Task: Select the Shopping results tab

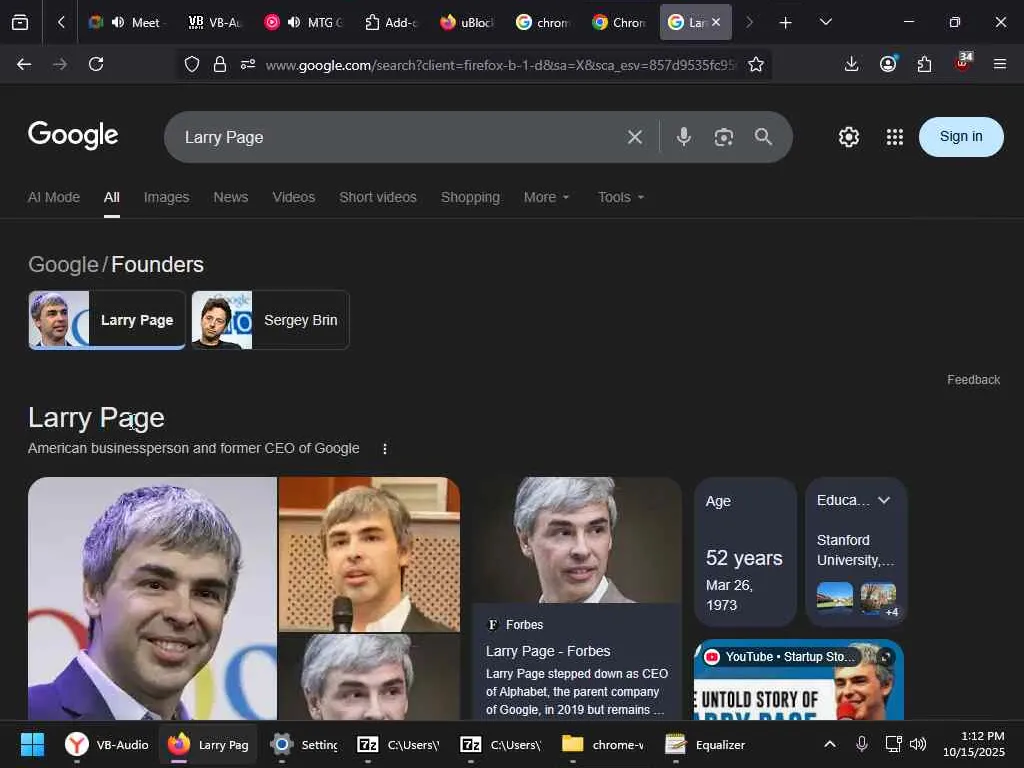Action: (x=470, y=197)
